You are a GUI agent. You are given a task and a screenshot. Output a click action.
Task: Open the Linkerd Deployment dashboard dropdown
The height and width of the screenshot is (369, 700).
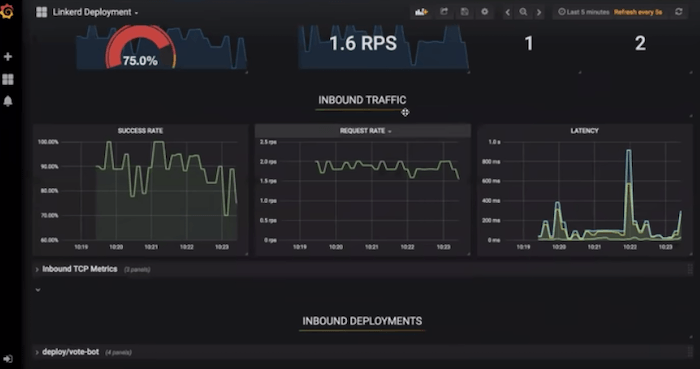click(95, 12)
